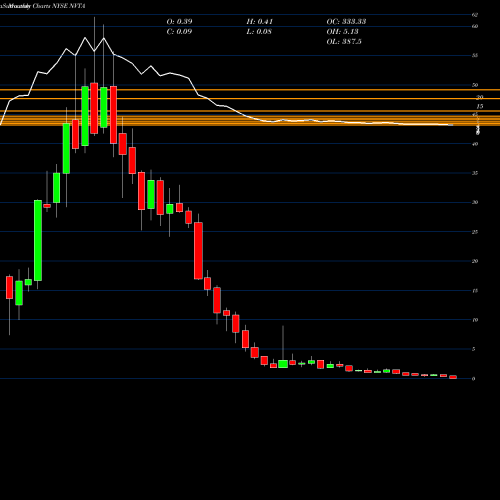Click the "Charts NYSE NVTA" title

[x=59, y=6]
